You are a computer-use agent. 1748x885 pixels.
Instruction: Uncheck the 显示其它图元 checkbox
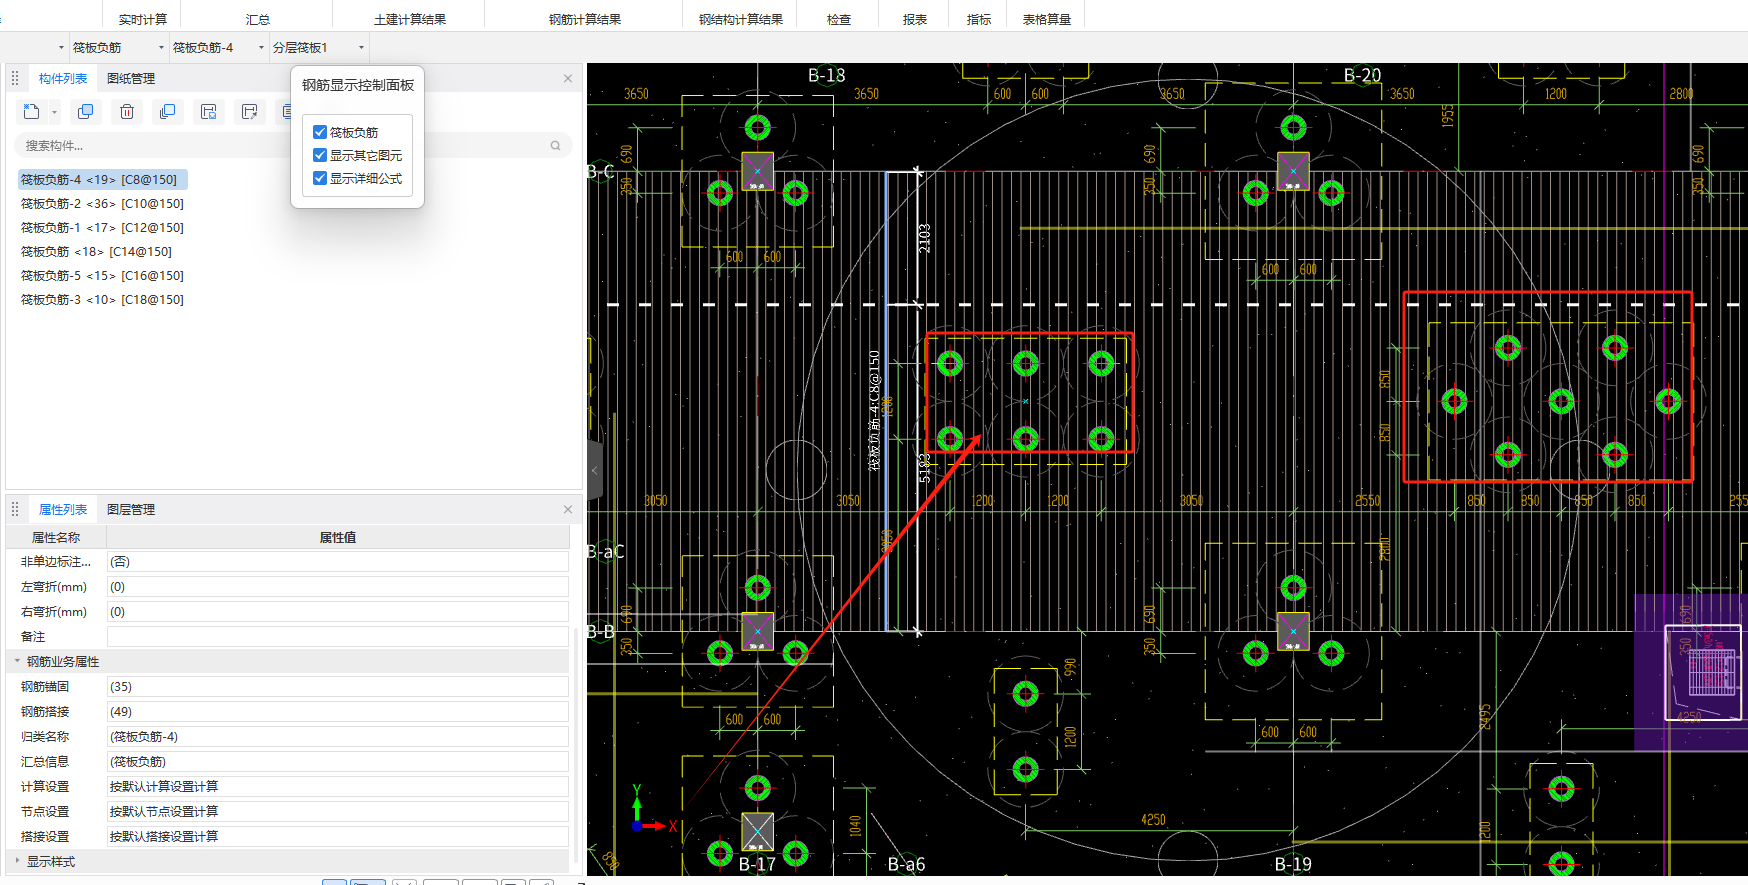point(320,155)
